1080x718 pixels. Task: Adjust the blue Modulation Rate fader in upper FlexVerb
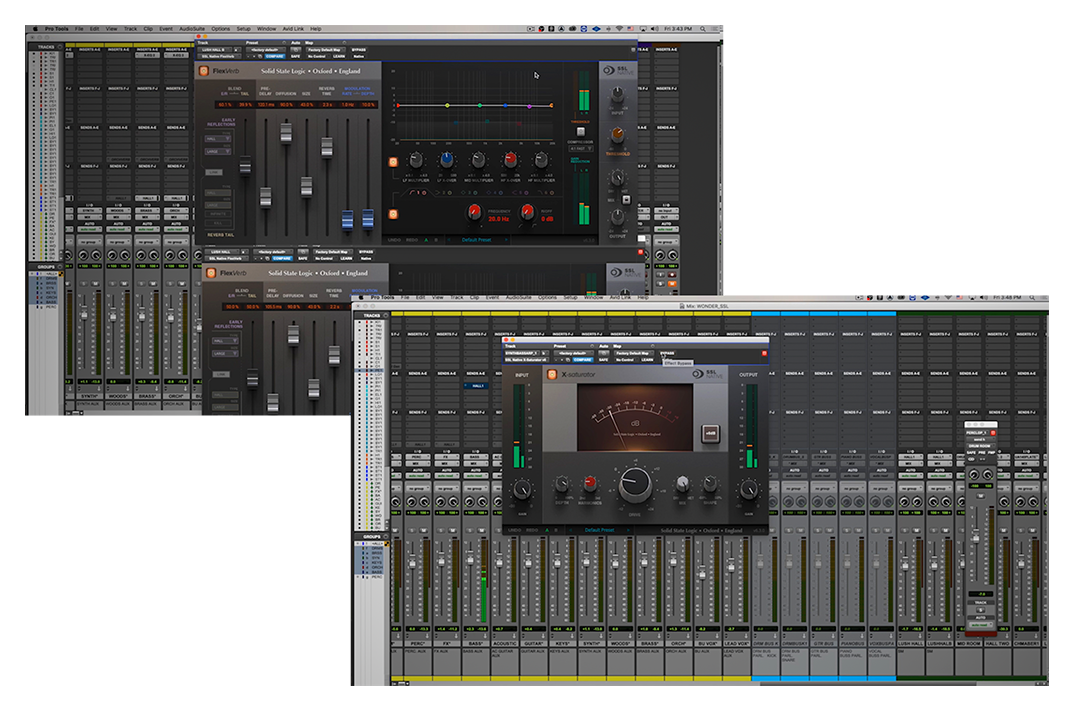(x=348, y=220)
